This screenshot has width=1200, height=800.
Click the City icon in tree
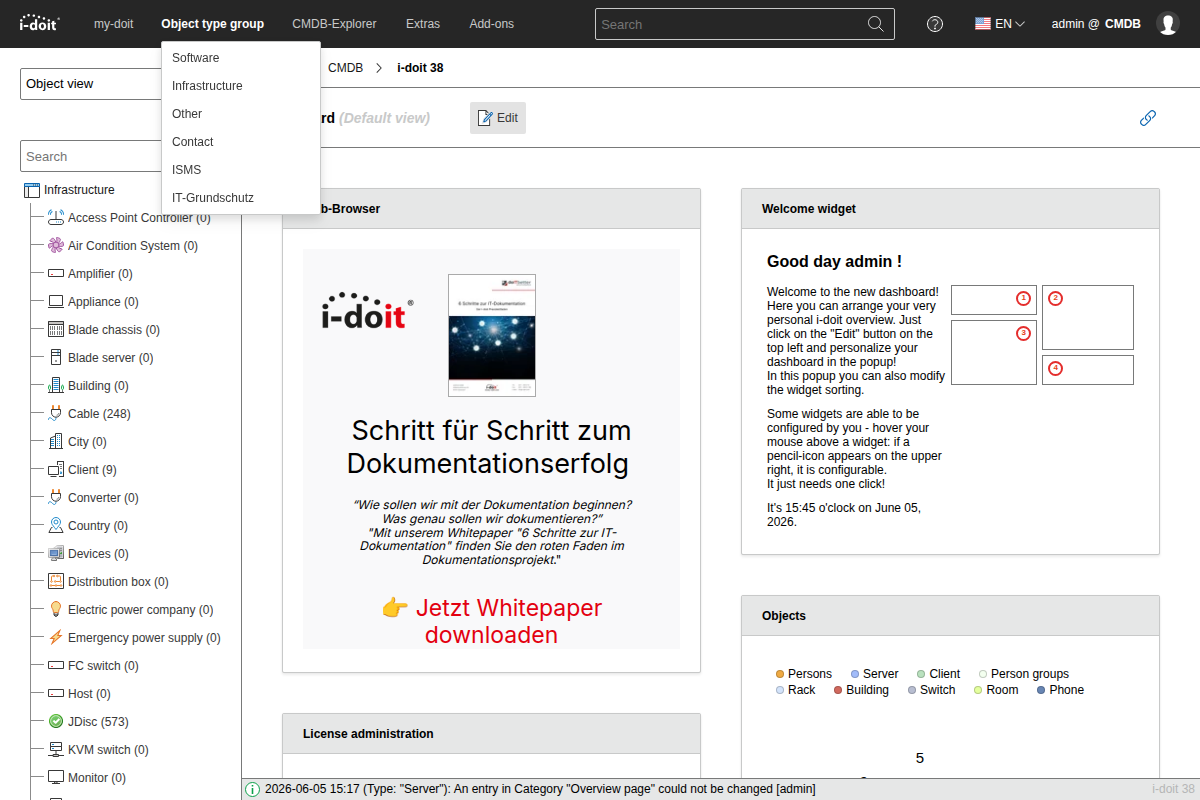56,442
